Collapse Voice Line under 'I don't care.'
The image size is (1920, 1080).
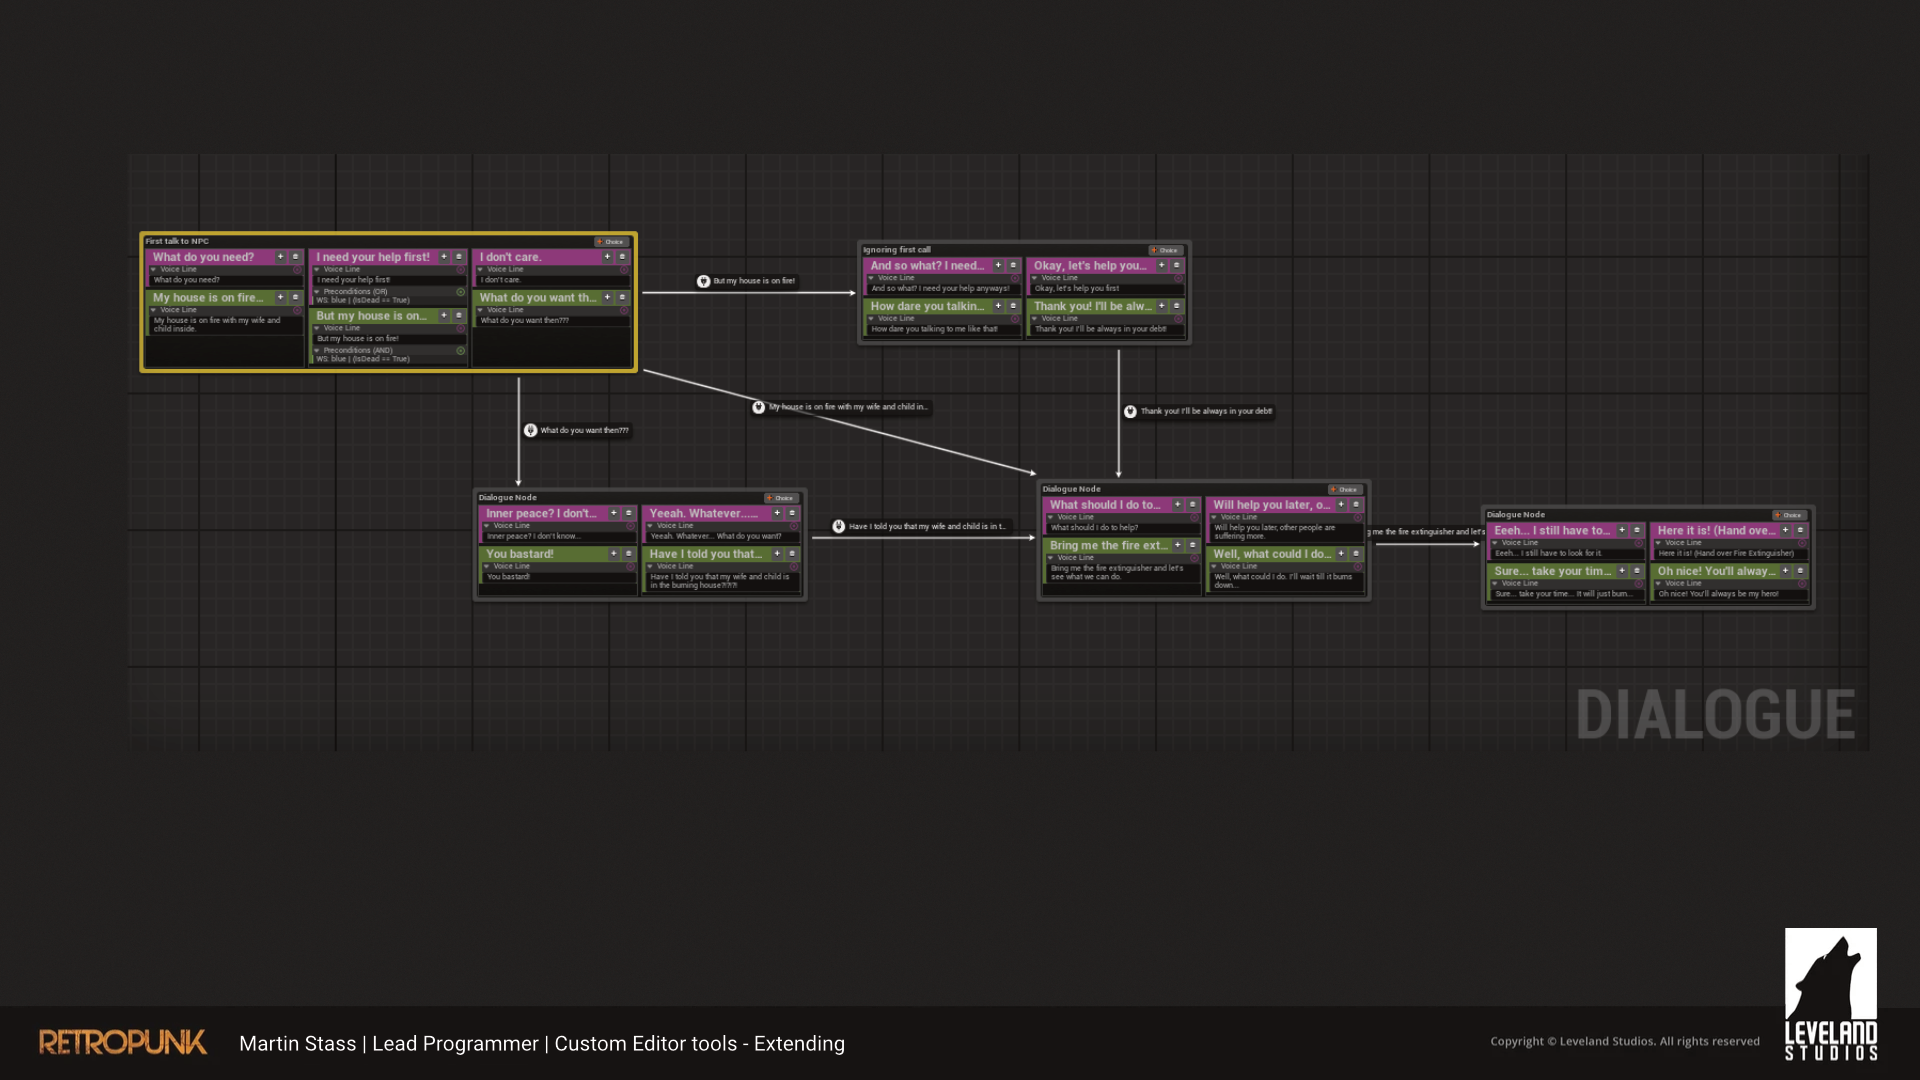pyautogui.click(x=480, y=270)
